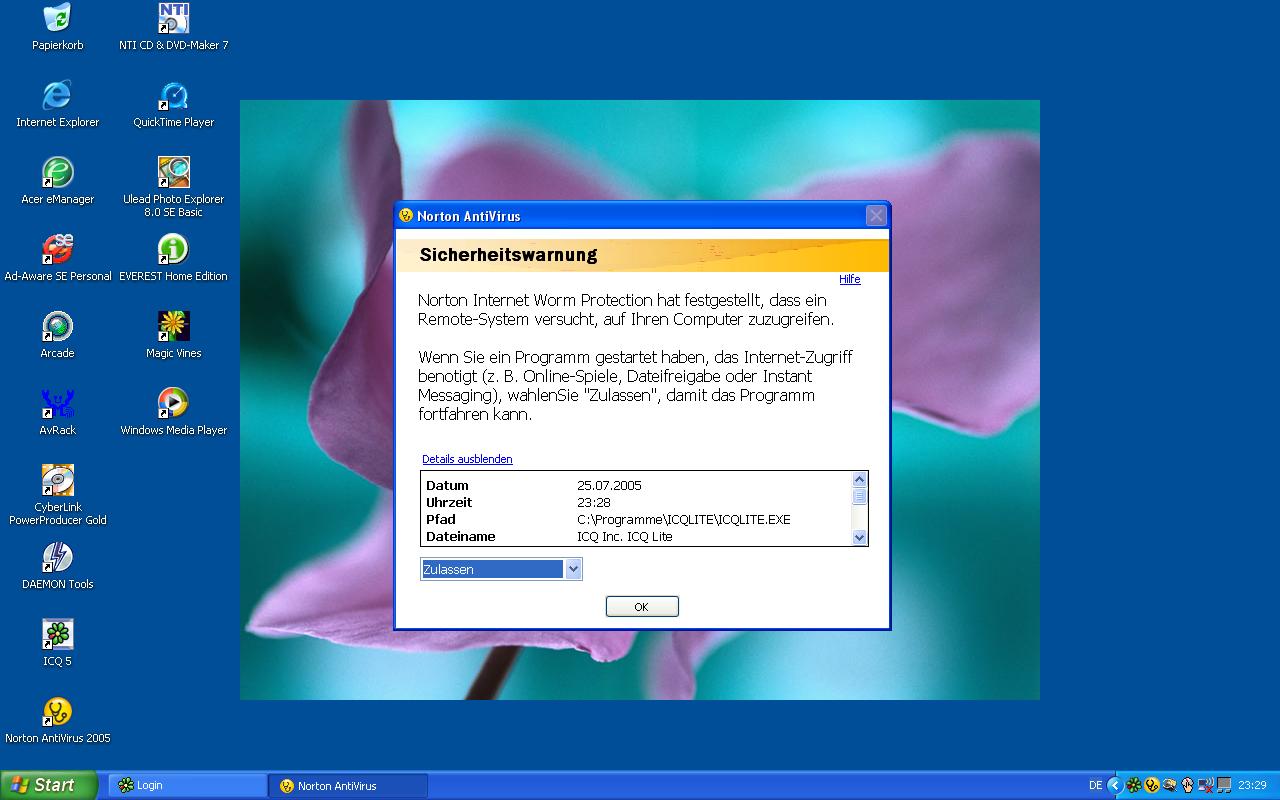
Task: Open the Windows Start menu
Action: (48, 786)
